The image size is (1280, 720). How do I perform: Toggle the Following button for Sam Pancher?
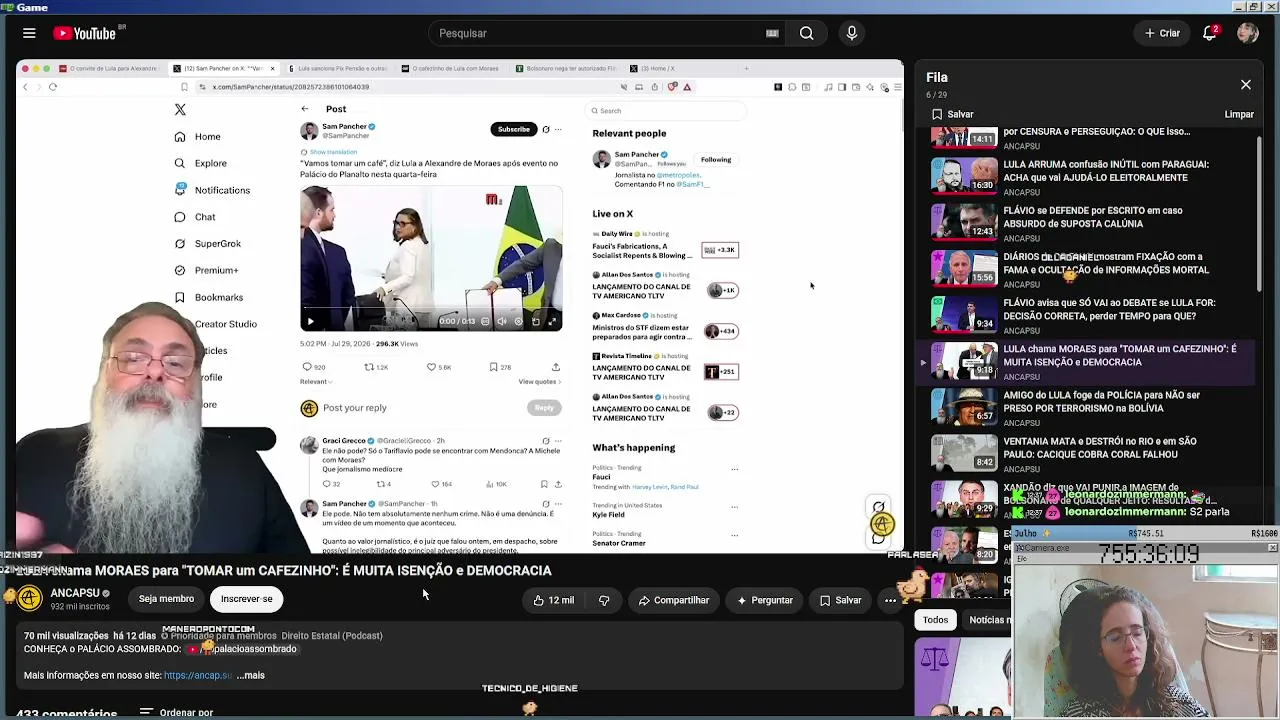point(716,160)
